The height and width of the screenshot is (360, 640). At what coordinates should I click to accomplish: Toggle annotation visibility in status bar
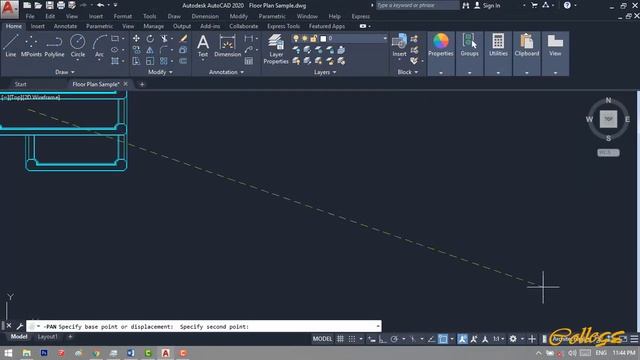pyautogui.click(x=462, y=339)
